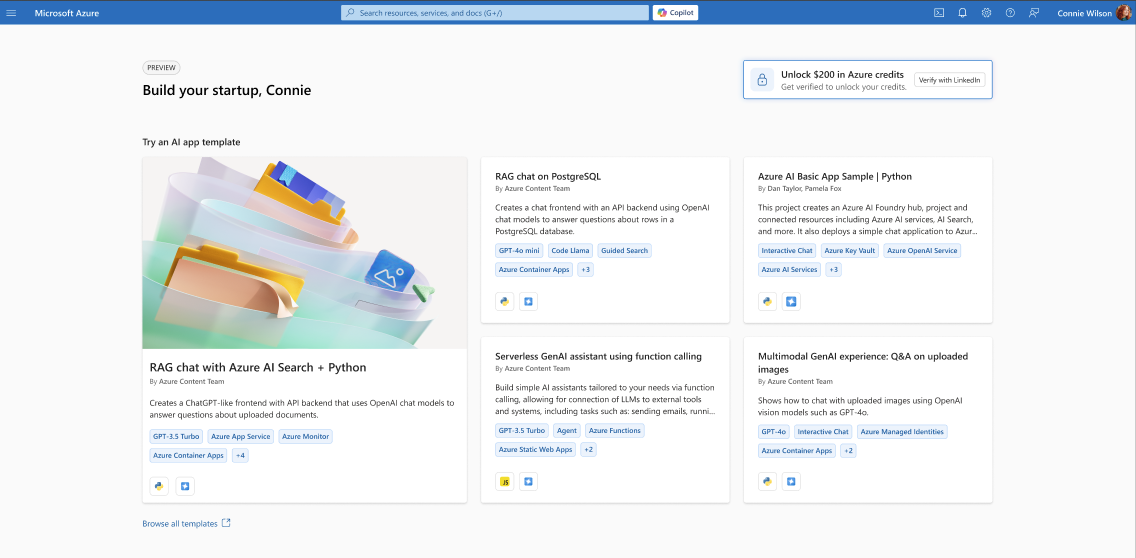1136x558 pixels.
Task: Open the help question mark
Action: point(1010,13)
